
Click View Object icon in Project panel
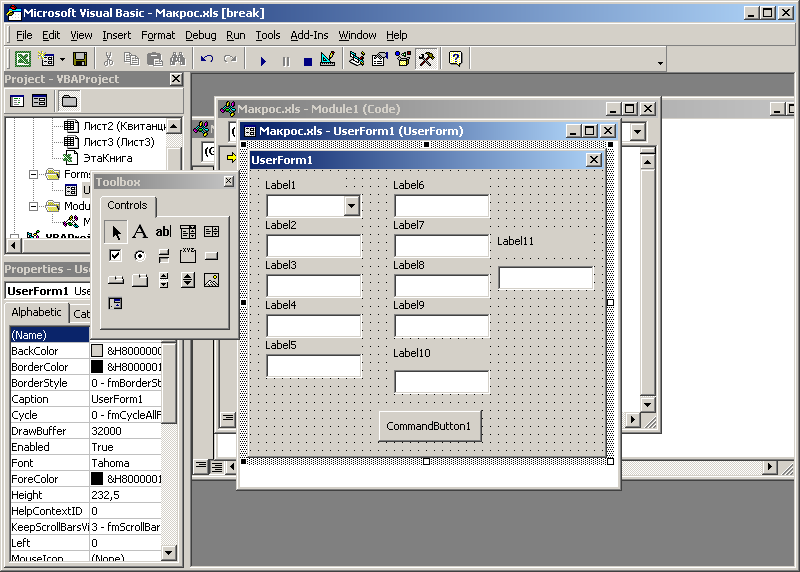point(39,101)
